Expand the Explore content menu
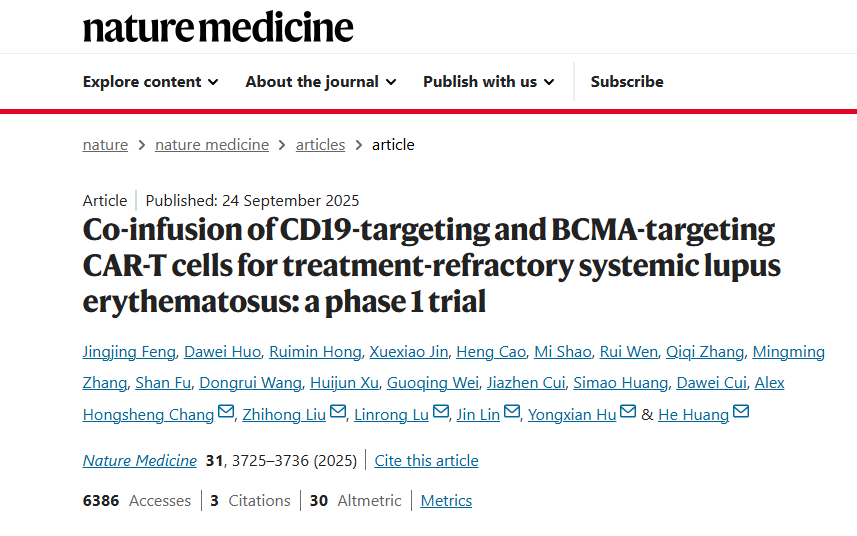The height and width of the screenshot is (536, 857). pyautogui.click(x=150, y=82)
